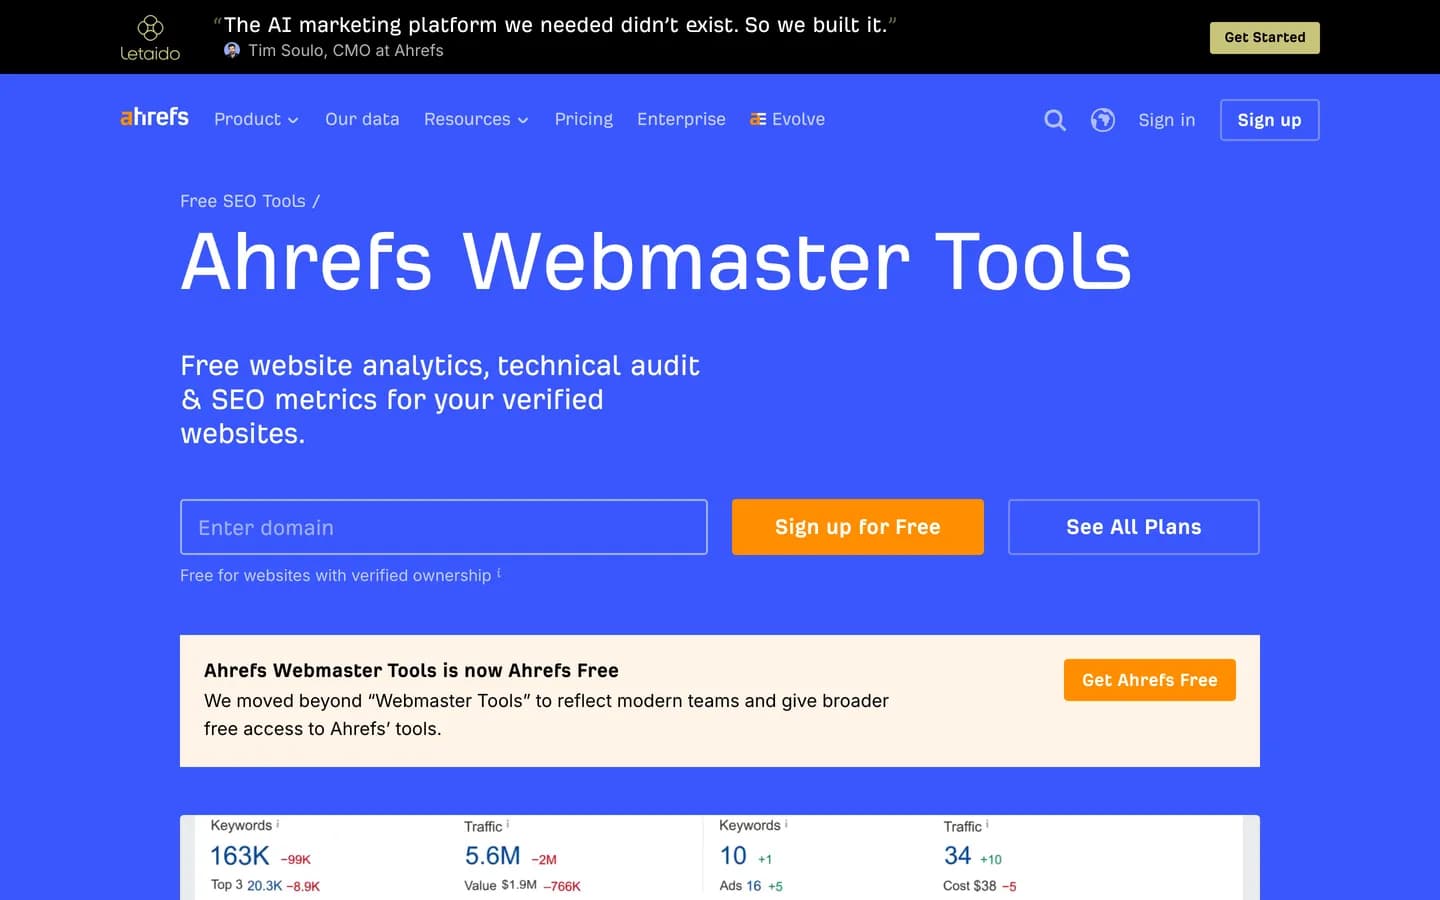Click the Sign in link
This screenshot has width=1440, height=900.
tap(1167, 120)
